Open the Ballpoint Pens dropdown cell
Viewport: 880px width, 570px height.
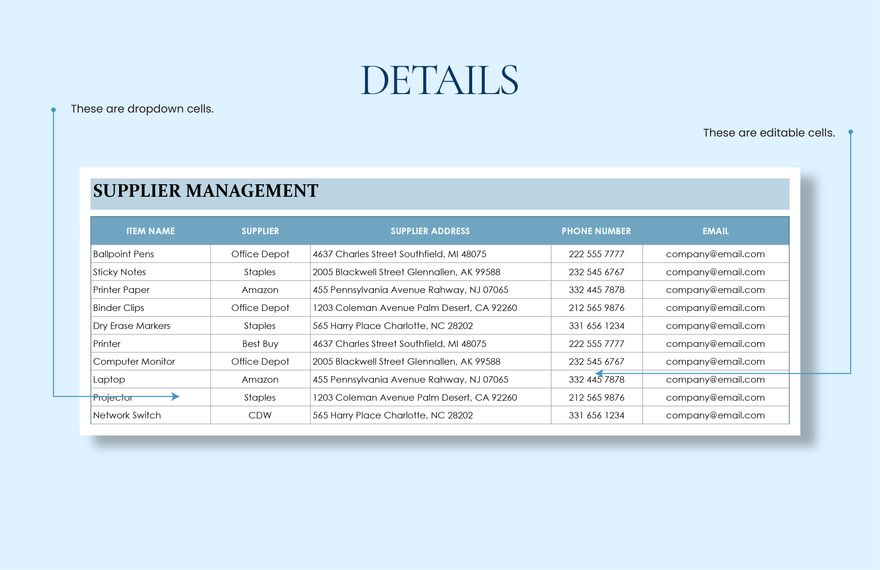[x=150, y=254]
